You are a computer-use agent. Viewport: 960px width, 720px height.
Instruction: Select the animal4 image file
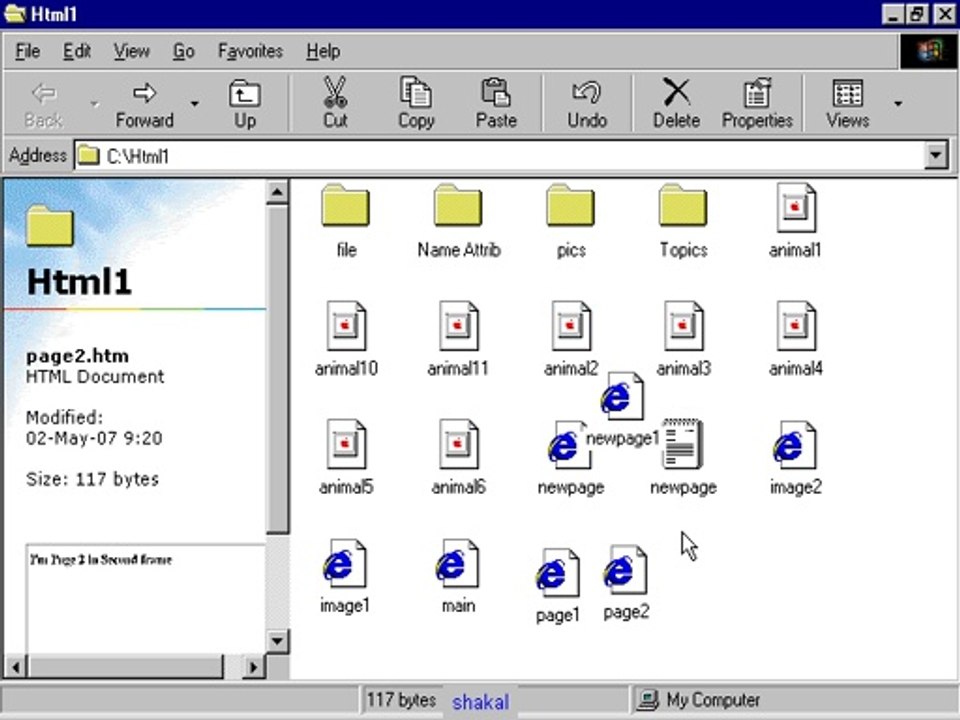click(x=795, y=339)
